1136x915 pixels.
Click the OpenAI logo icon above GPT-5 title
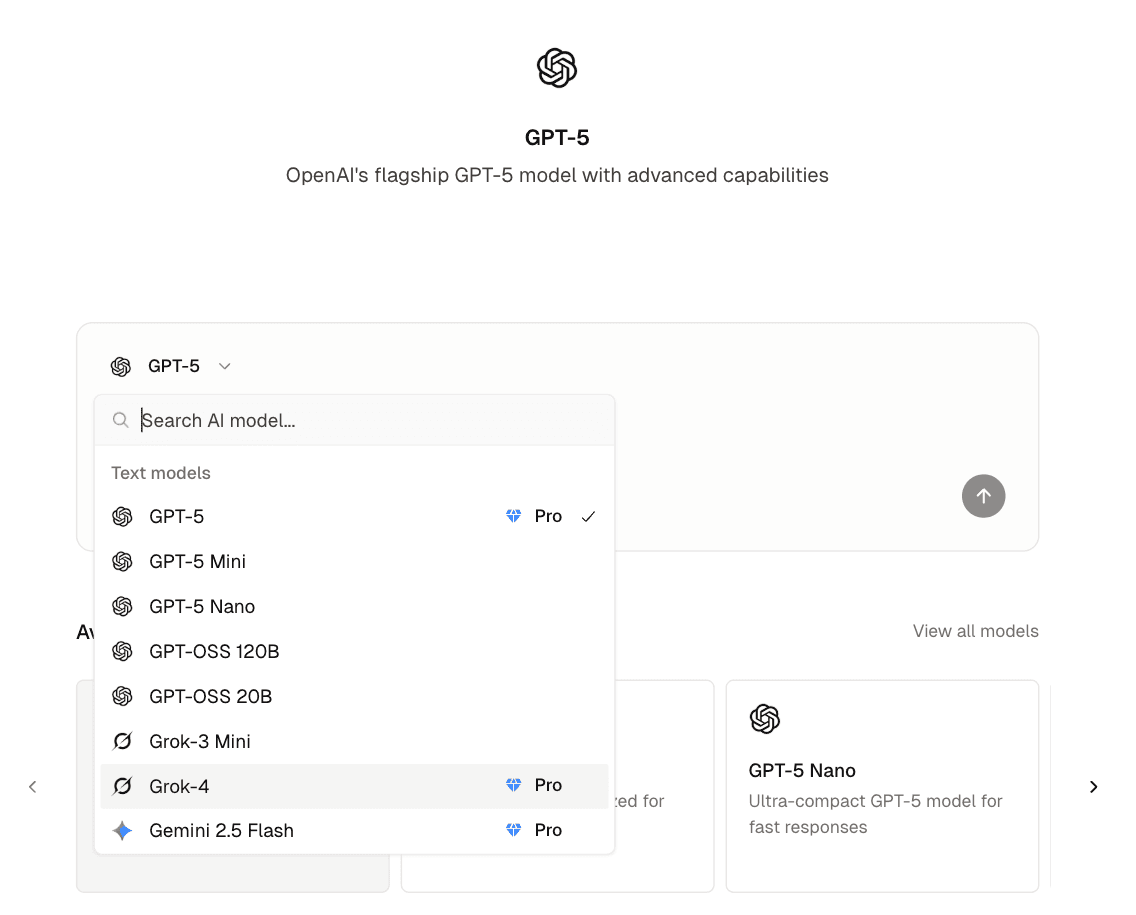click(557, 68)
